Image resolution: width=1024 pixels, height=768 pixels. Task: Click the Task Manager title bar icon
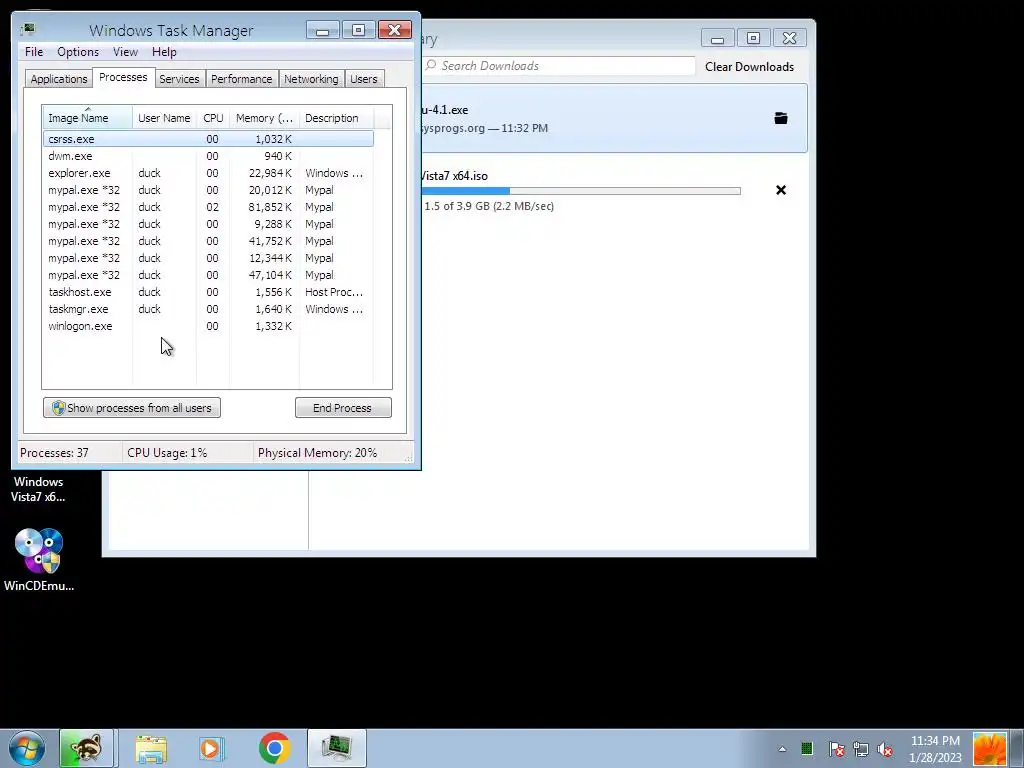click(27, 29)
